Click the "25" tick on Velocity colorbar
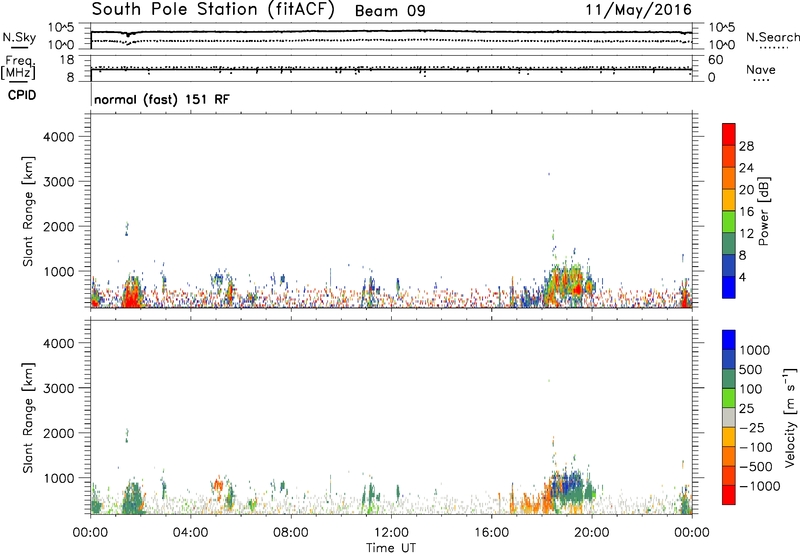The width and height of the screenshot is (800, 554). pos(747,409)
